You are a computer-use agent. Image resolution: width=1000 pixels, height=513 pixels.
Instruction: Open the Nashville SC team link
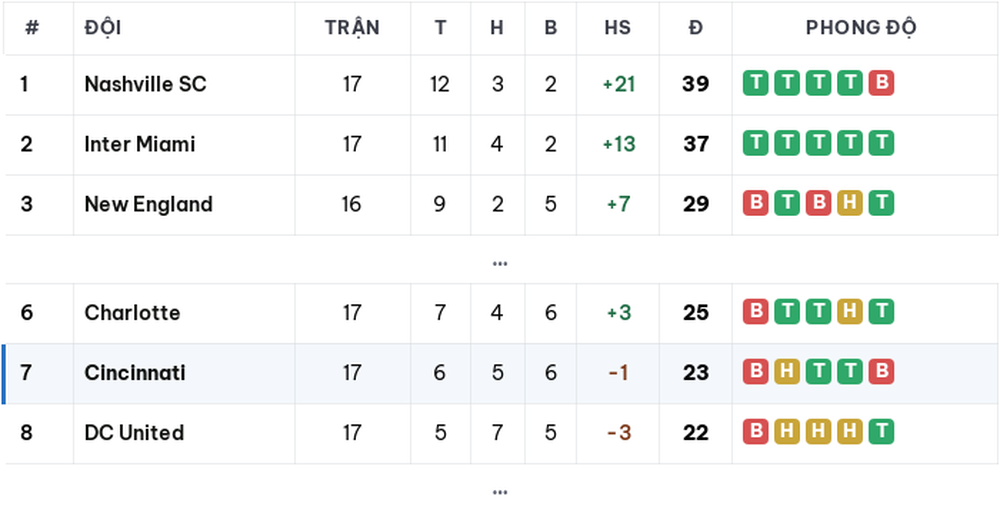pos(145,84)
